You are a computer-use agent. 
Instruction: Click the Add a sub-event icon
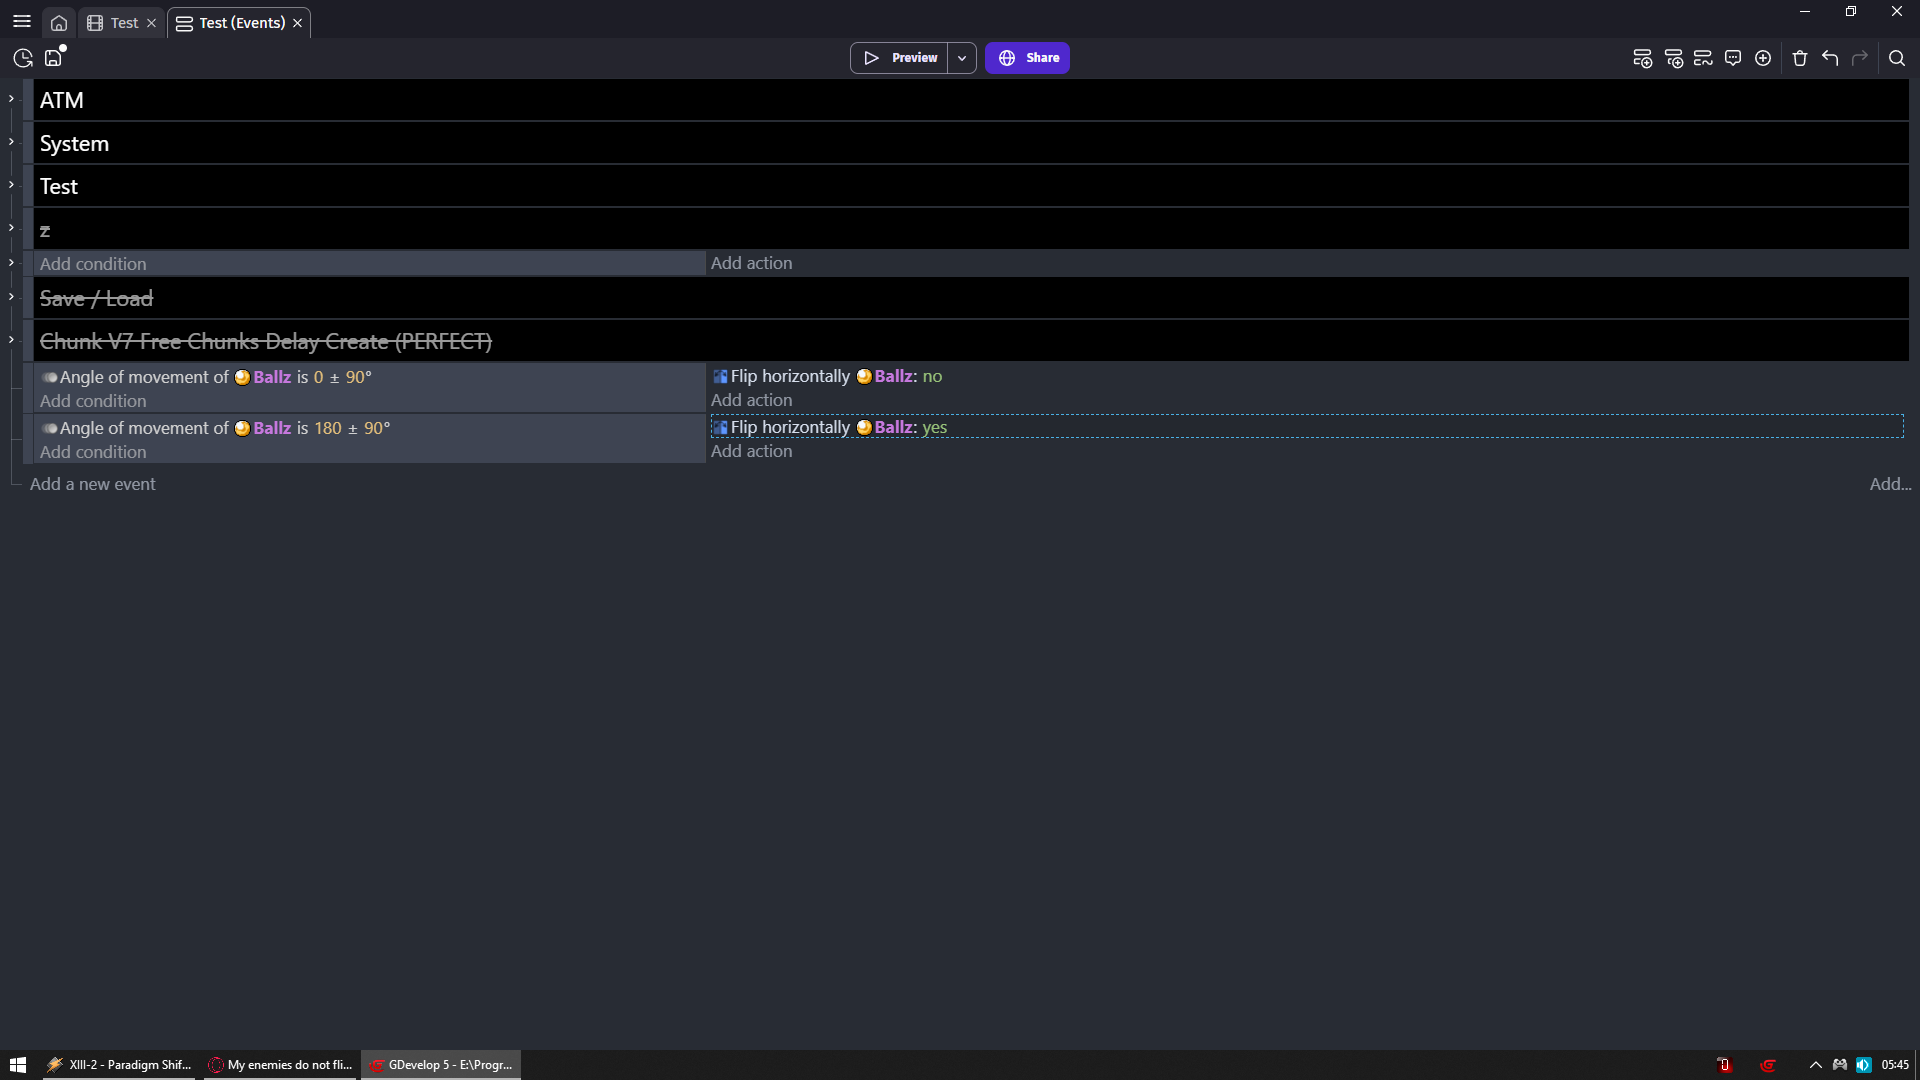(1673, 58)
